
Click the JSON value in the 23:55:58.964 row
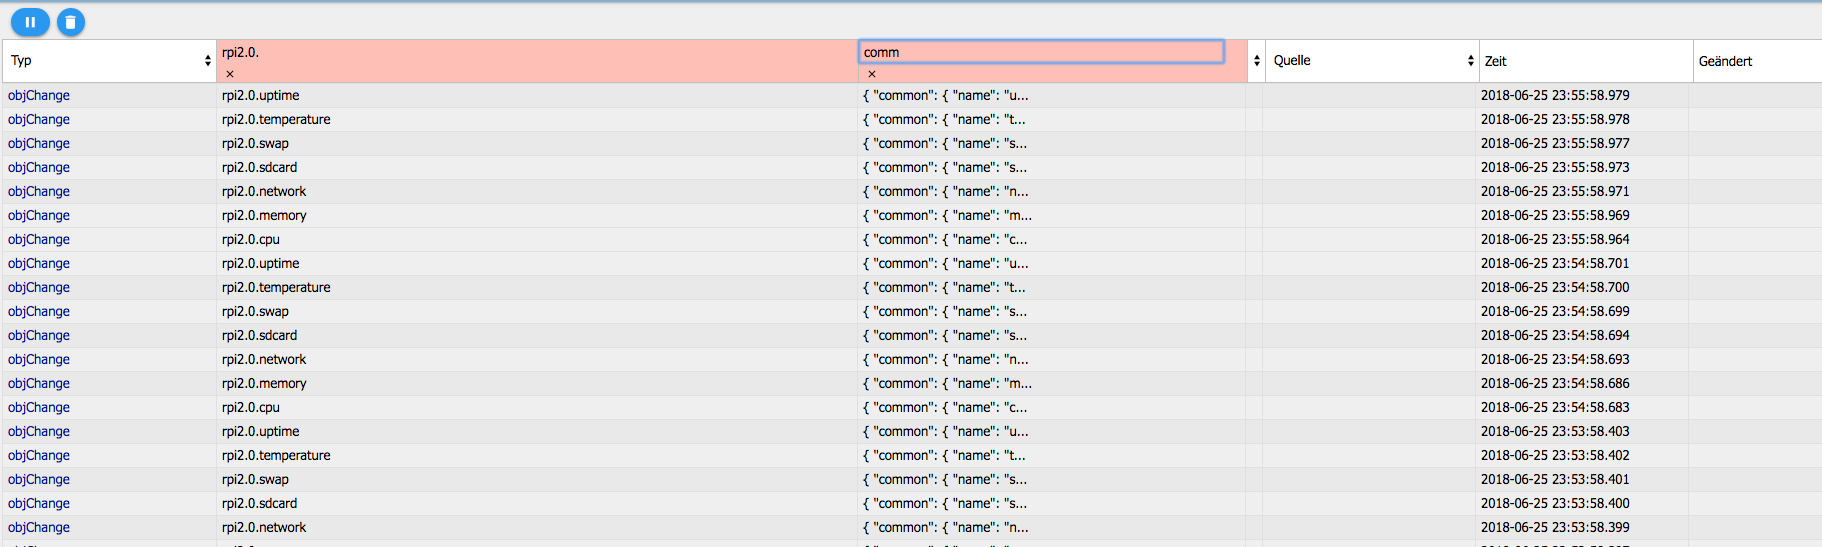945,240
